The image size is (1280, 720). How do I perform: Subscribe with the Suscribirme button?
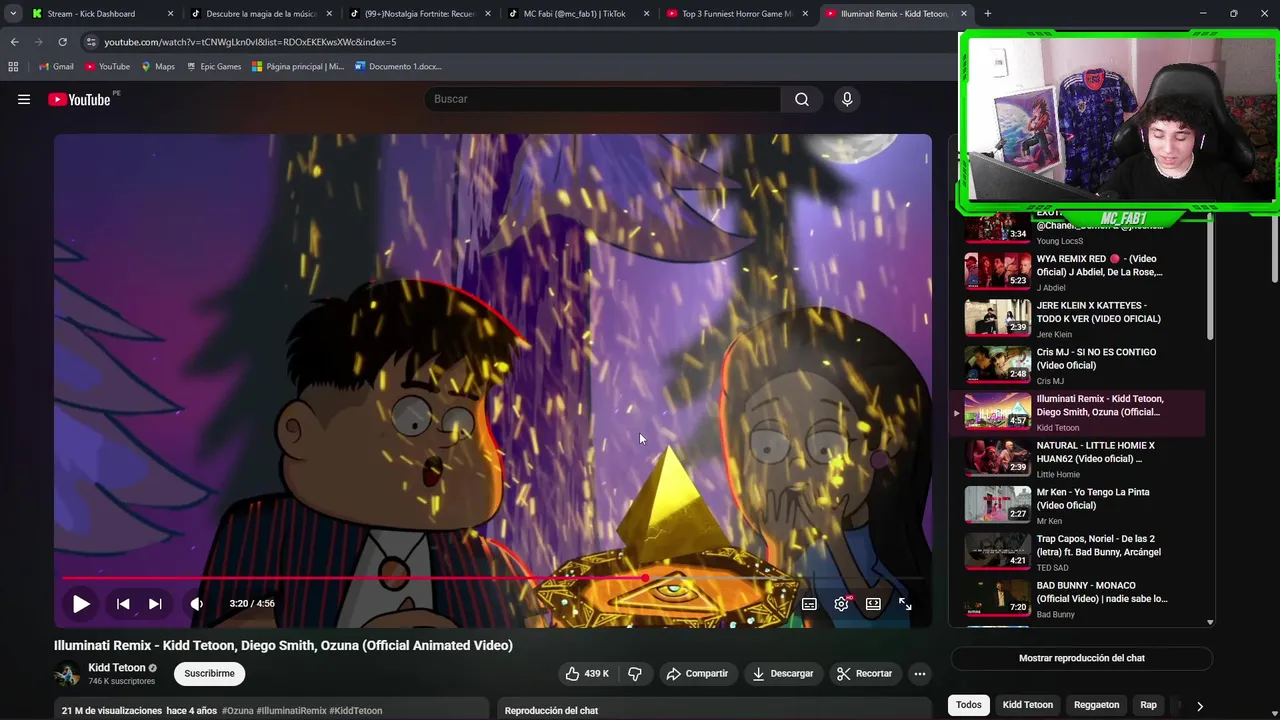pyautogui.click(x=210, y=674)
